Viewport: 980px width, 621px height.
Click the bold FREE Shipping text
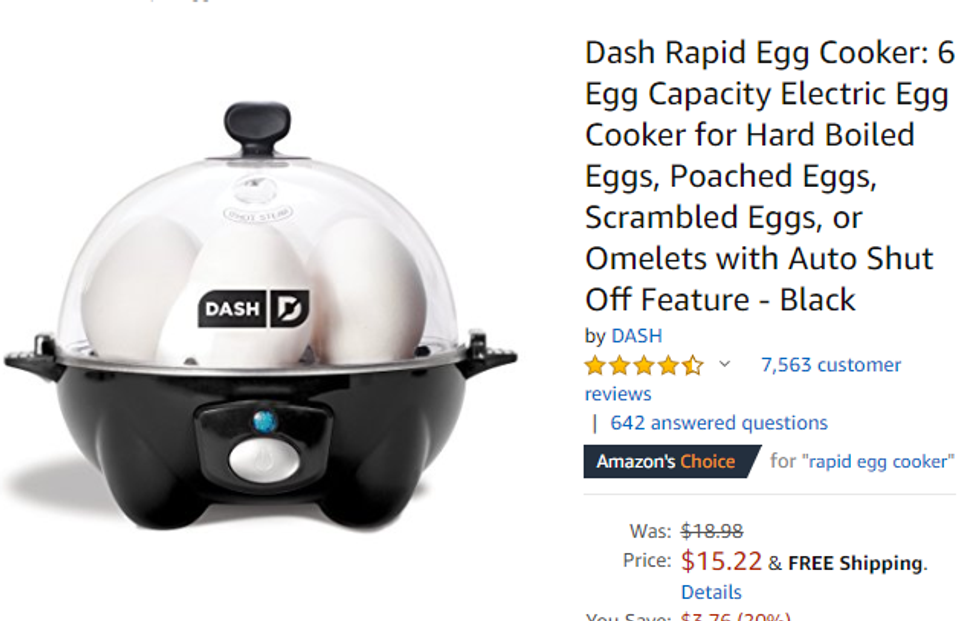(x=855, y=564)
